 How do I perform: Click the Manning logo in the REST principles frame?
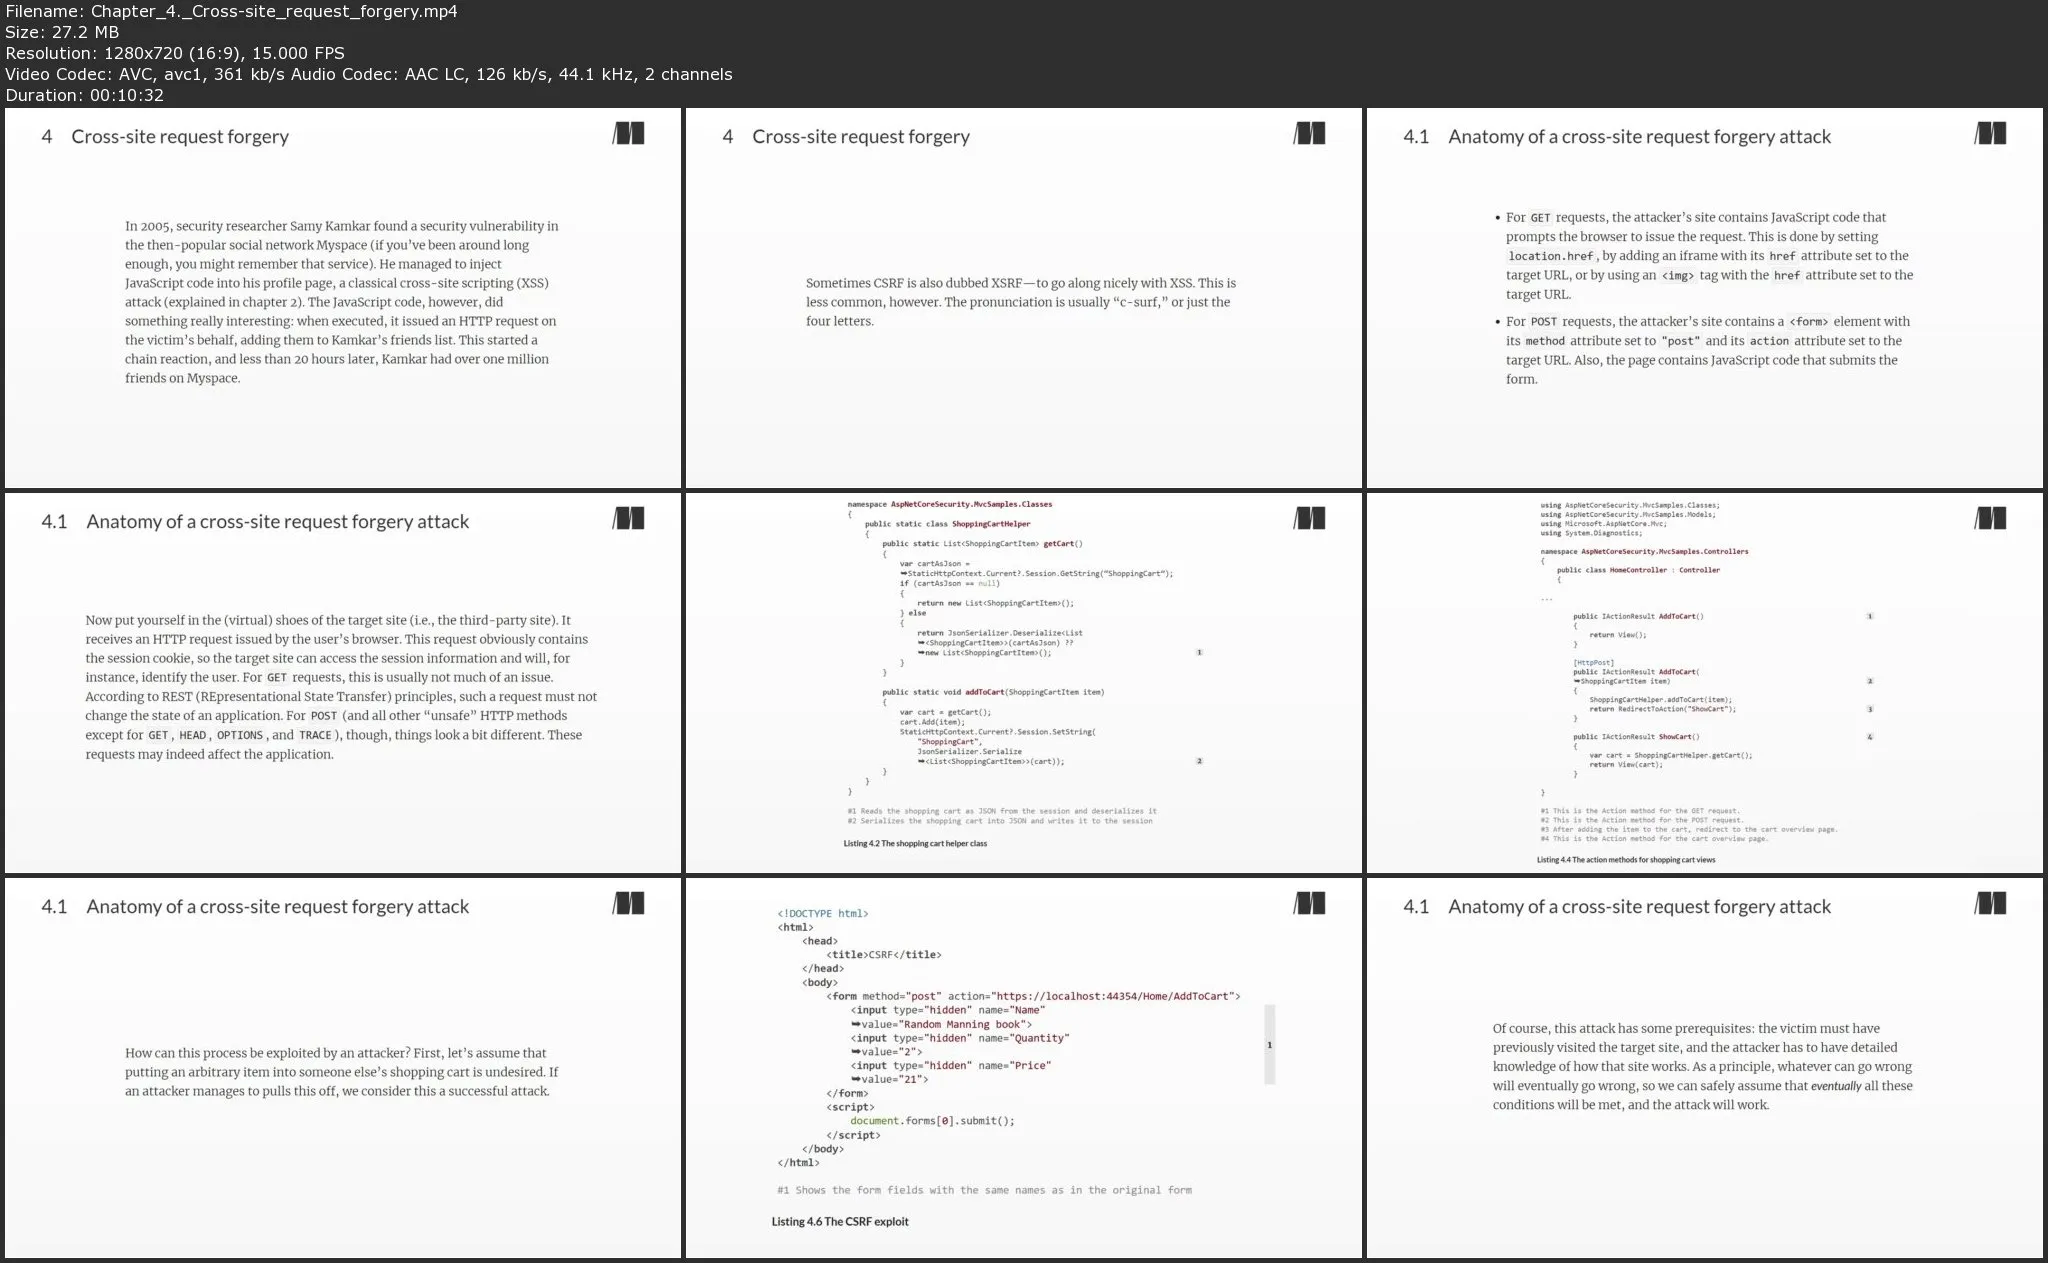click(x=629, y=519)
